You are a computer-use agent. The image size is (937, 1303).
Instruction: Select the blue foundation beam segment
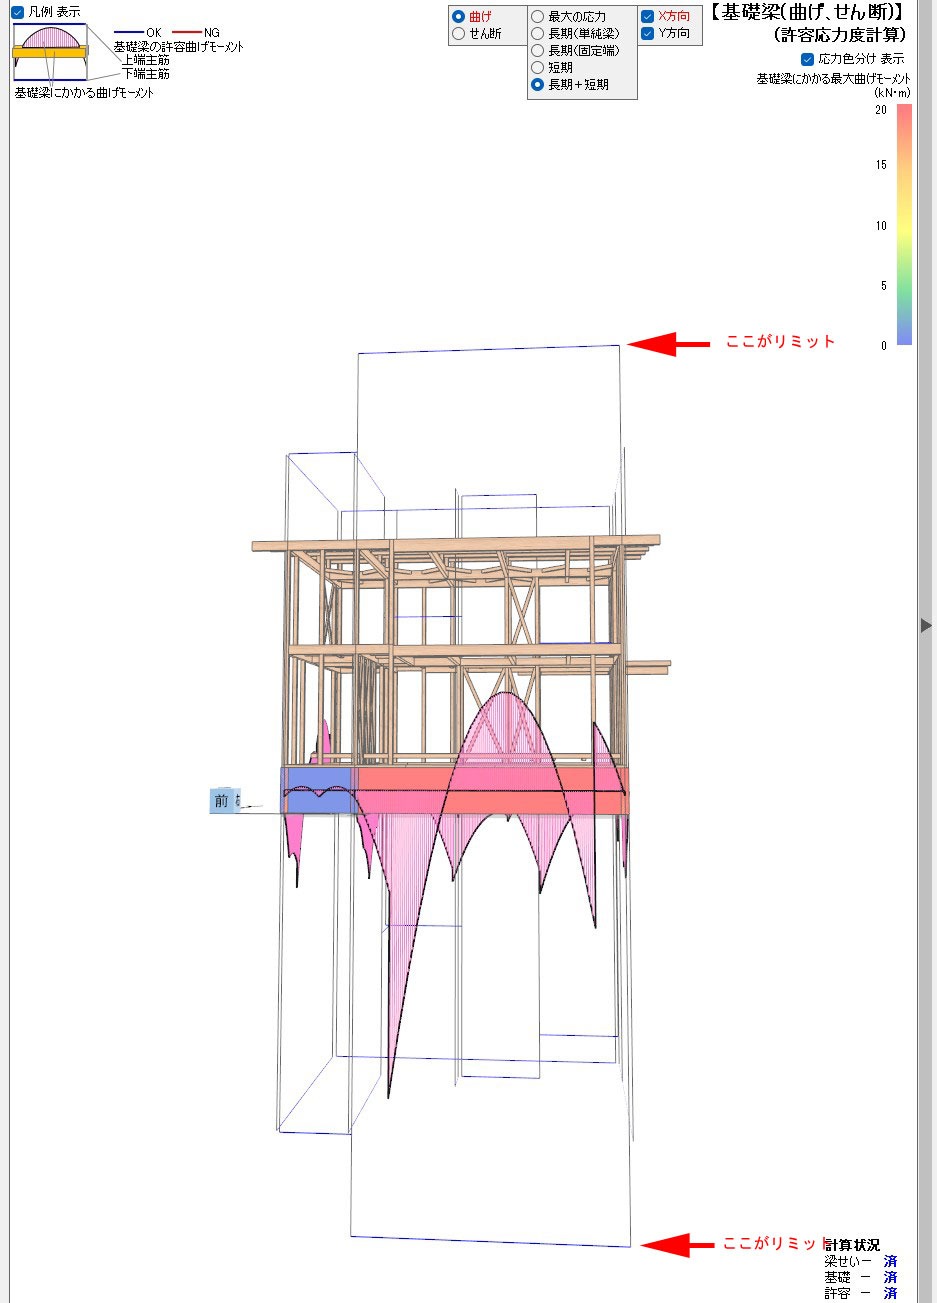[317, 790]
